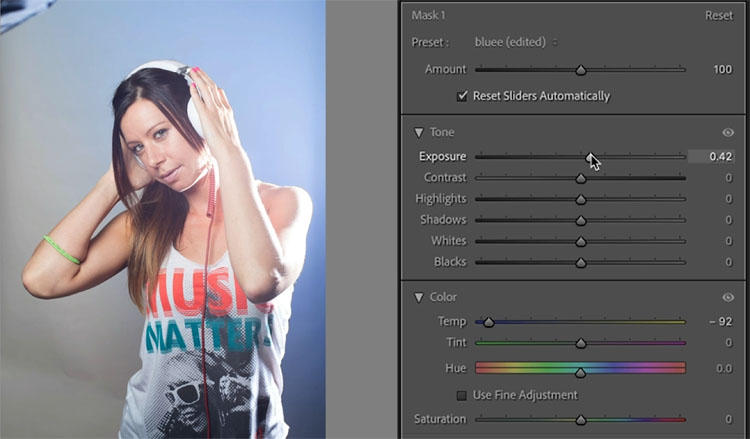The image size is (750, 439).
Task: Click the Color section heading
Action: [x=443, y=297]
